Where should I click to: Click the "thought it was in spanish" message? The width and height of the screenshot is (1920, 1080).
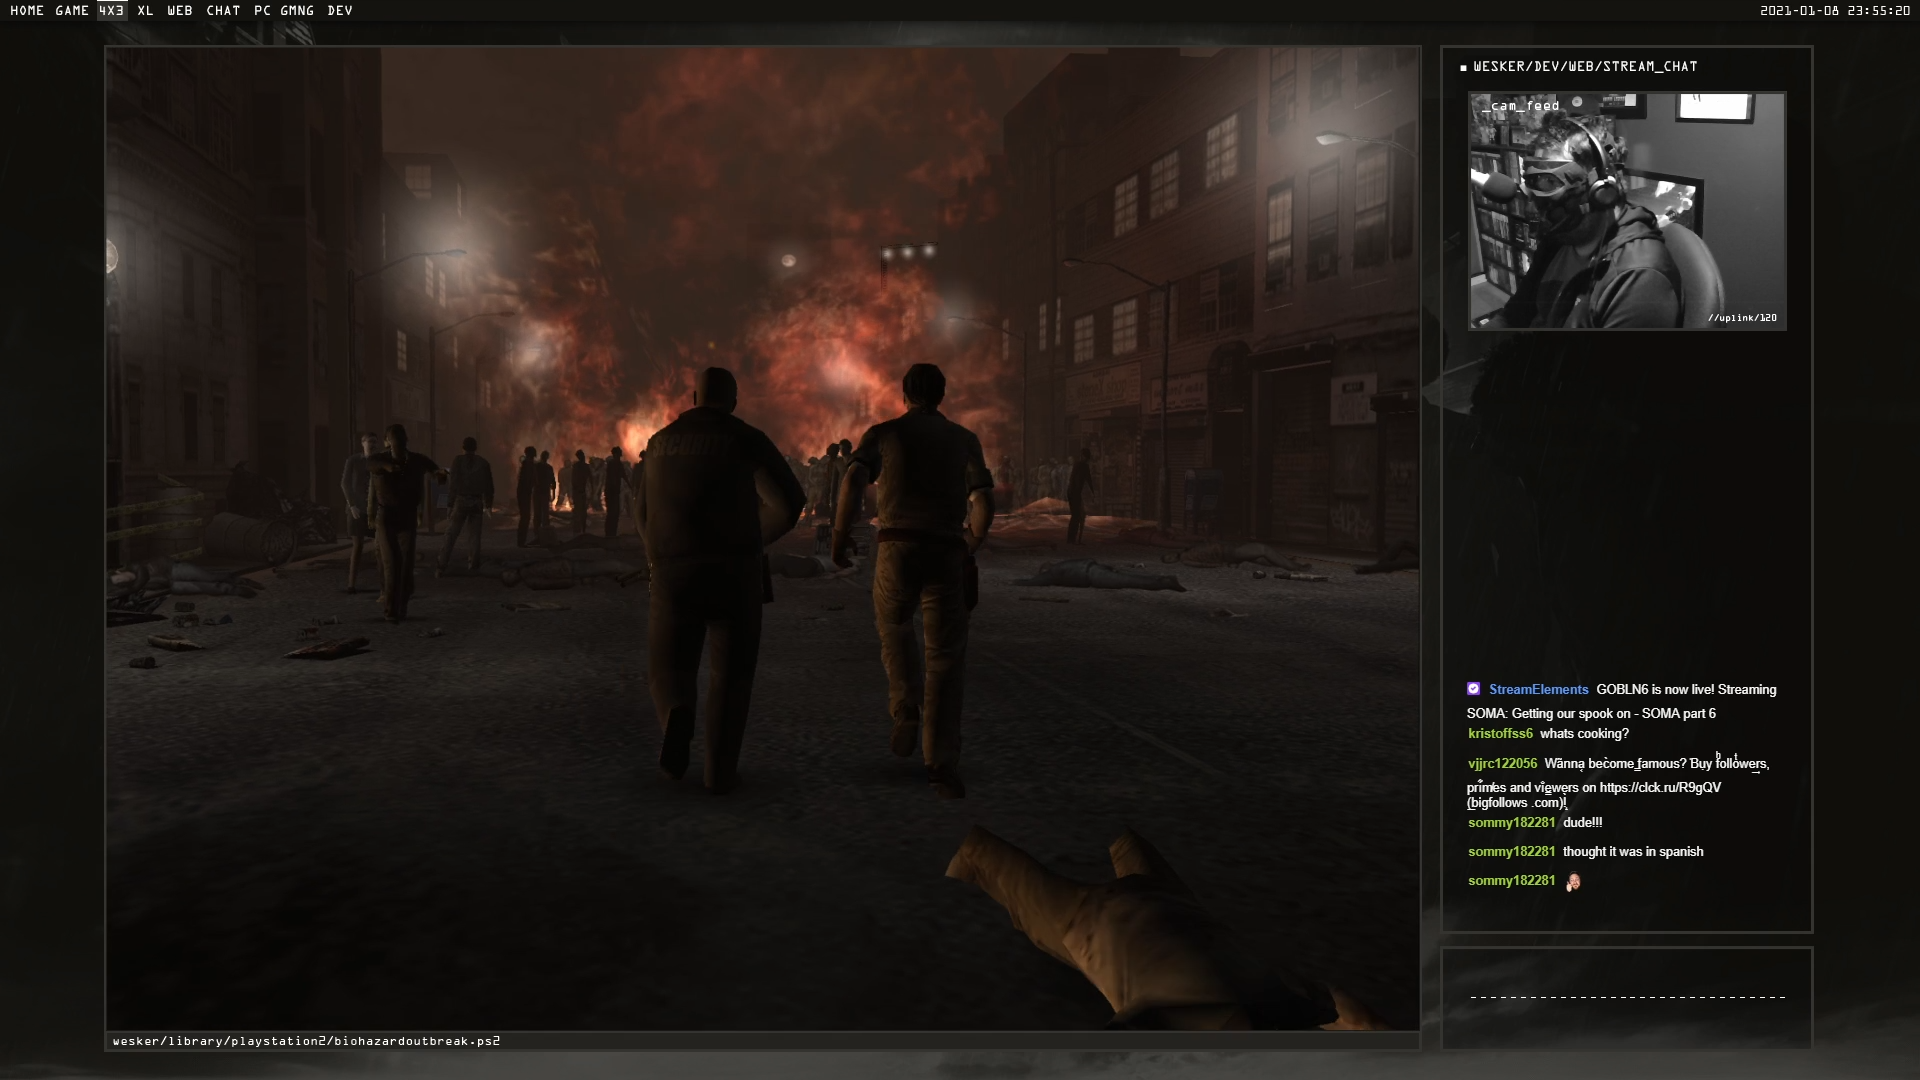[x=1633, y=852]
